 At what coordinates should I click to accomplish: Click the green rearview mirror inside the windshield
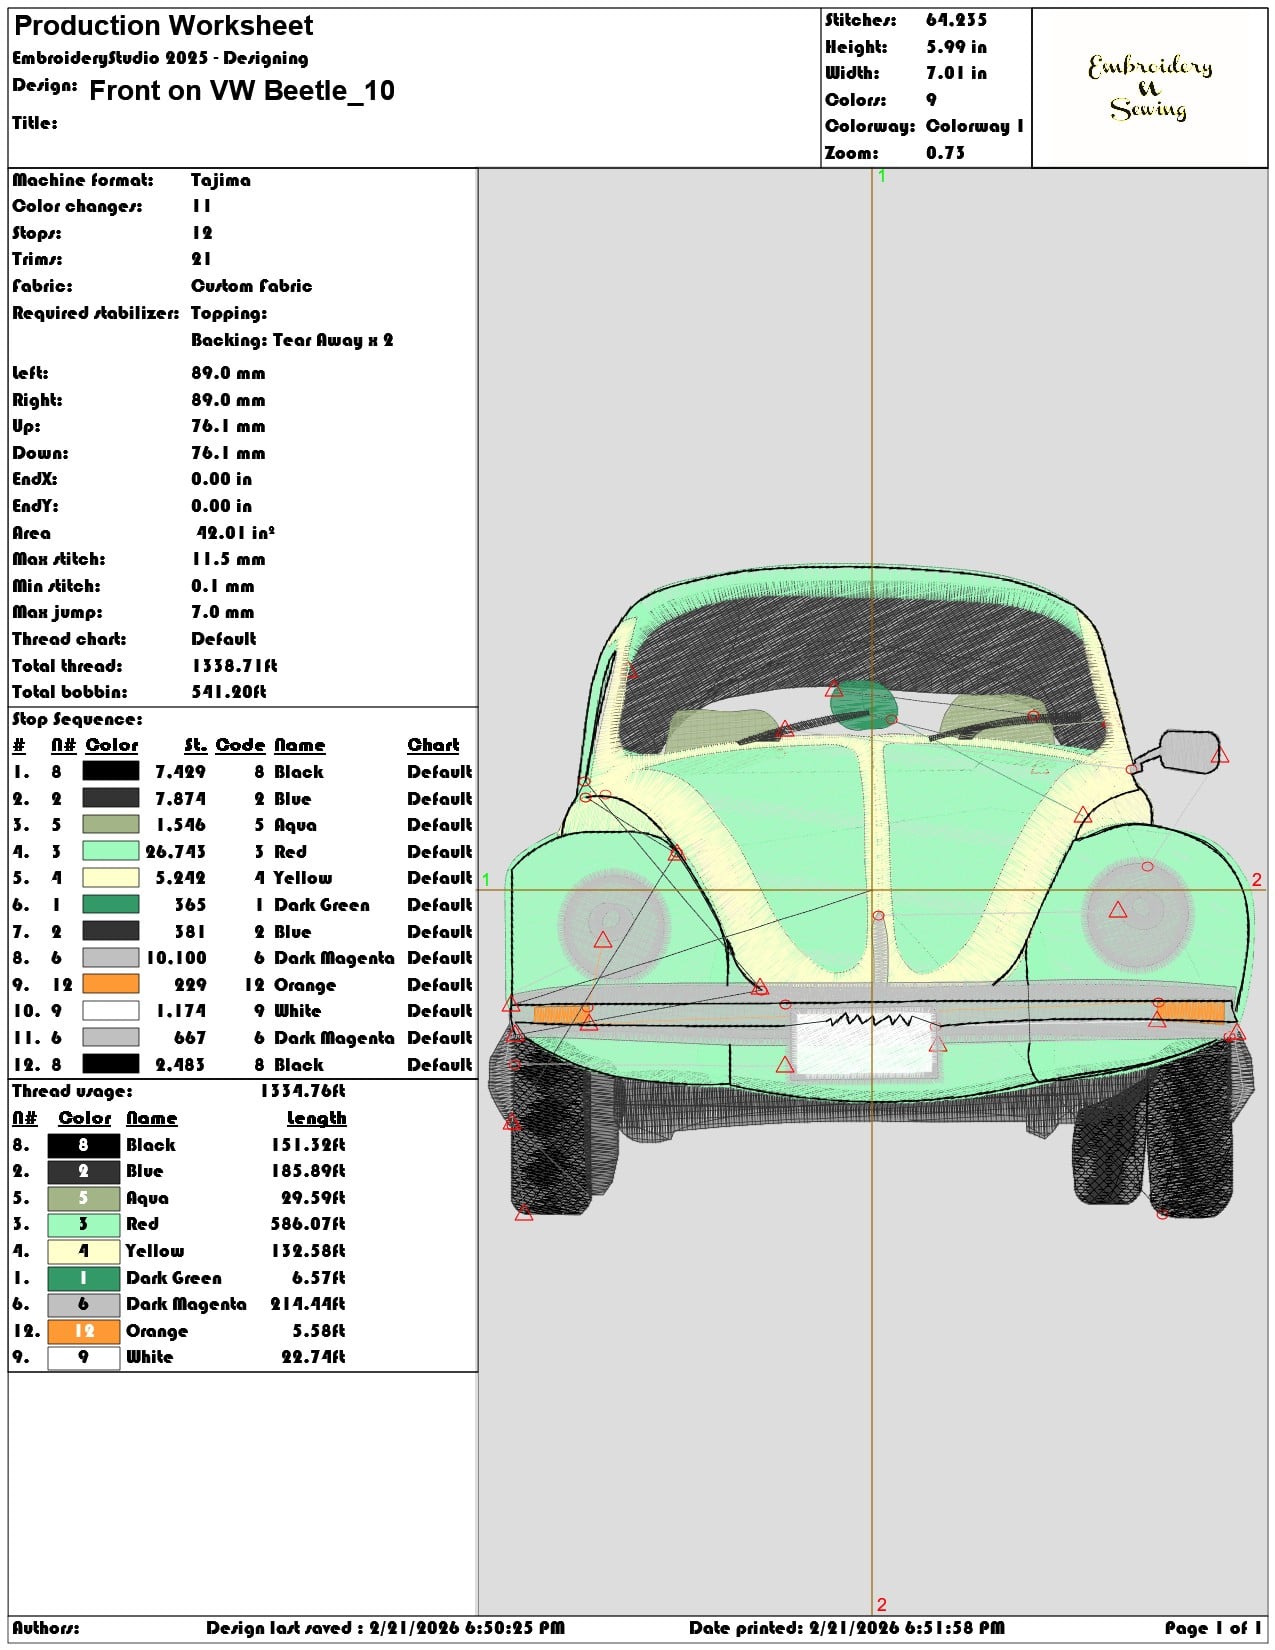click(x=863, y=703)
